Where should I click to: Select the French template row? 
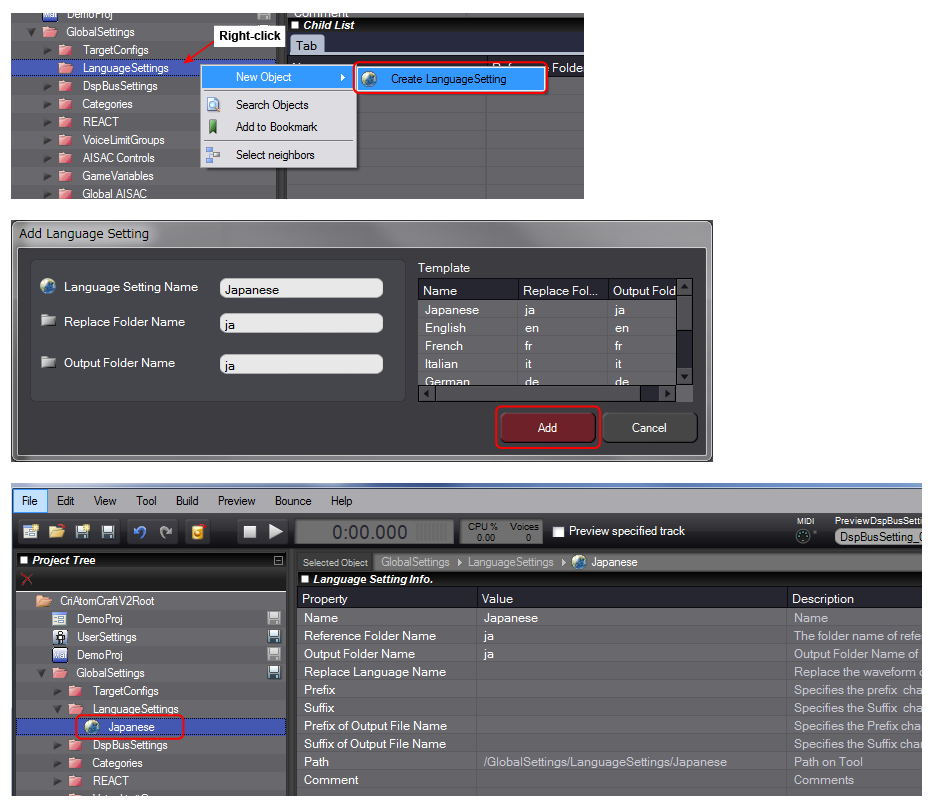click(x=547, y=346)
